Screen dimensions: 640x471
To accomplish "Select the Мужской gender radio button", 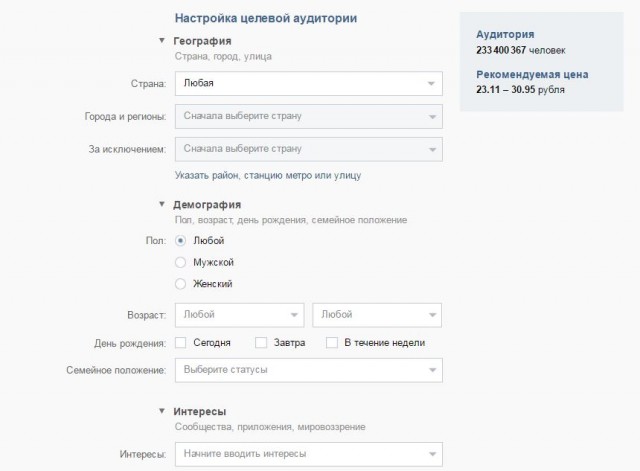I will point(180,262).
